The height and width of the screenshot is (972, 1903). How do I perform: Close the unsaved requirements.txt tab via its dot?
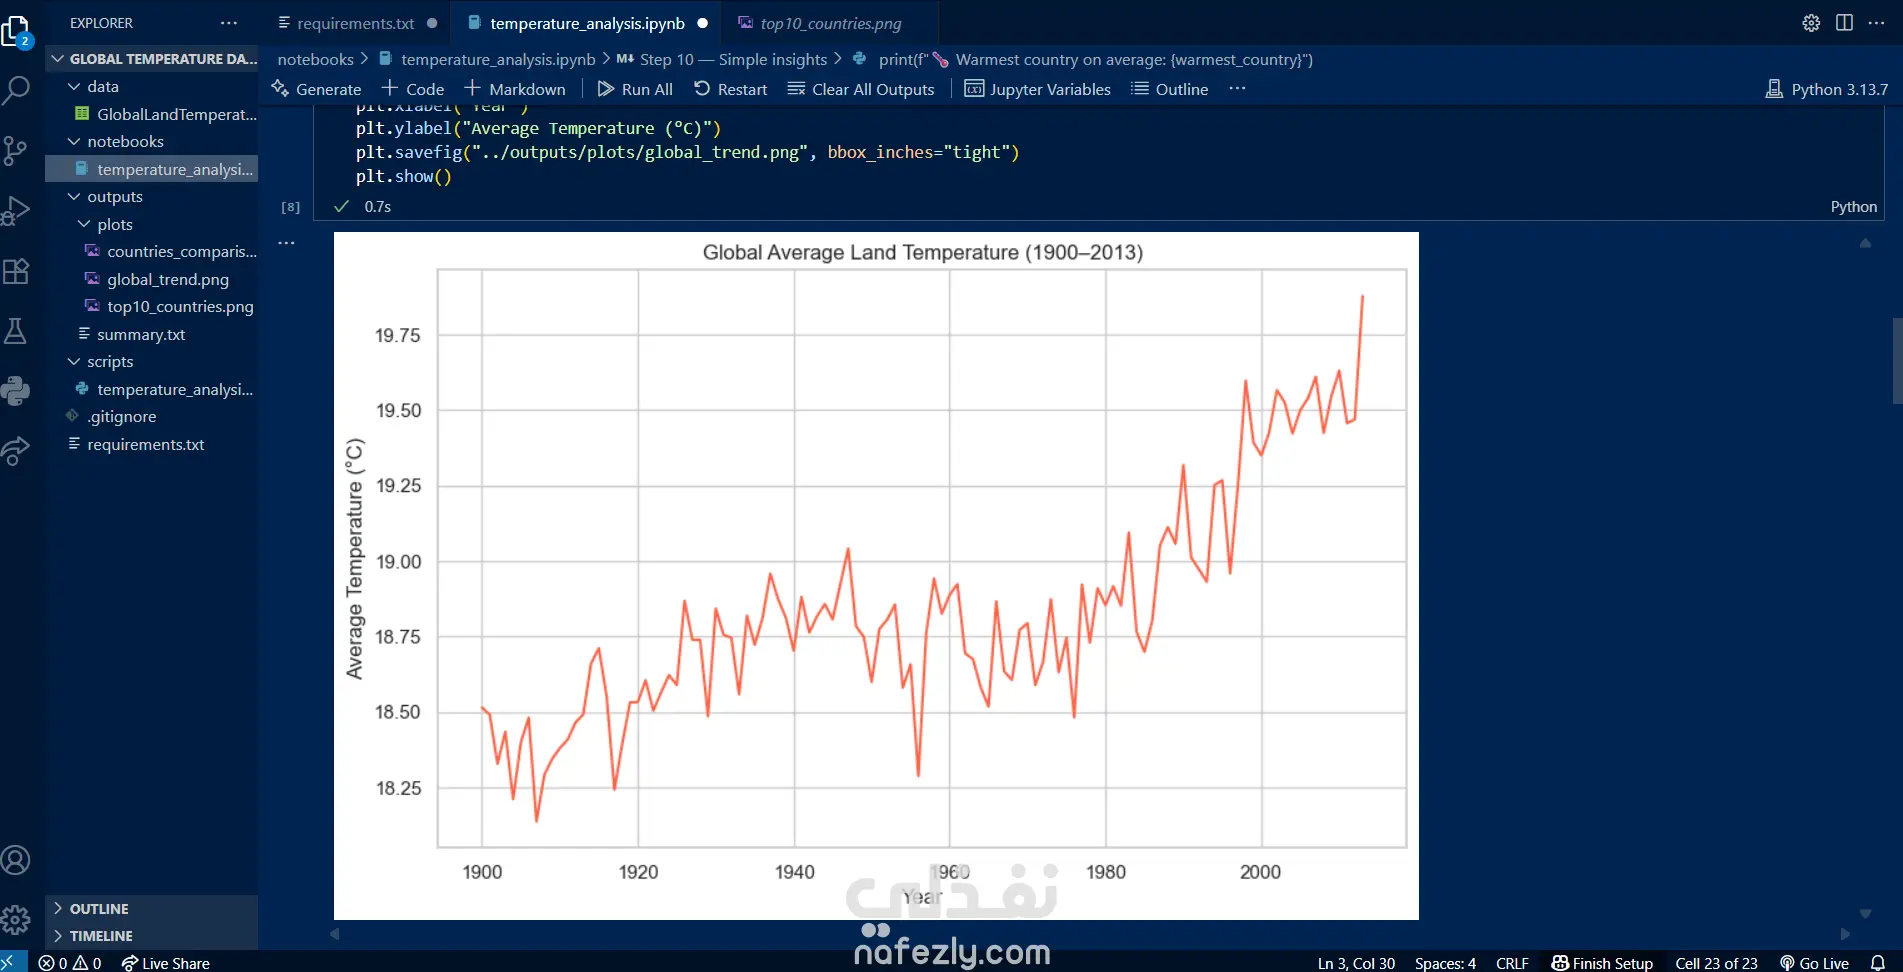point(432,23)
